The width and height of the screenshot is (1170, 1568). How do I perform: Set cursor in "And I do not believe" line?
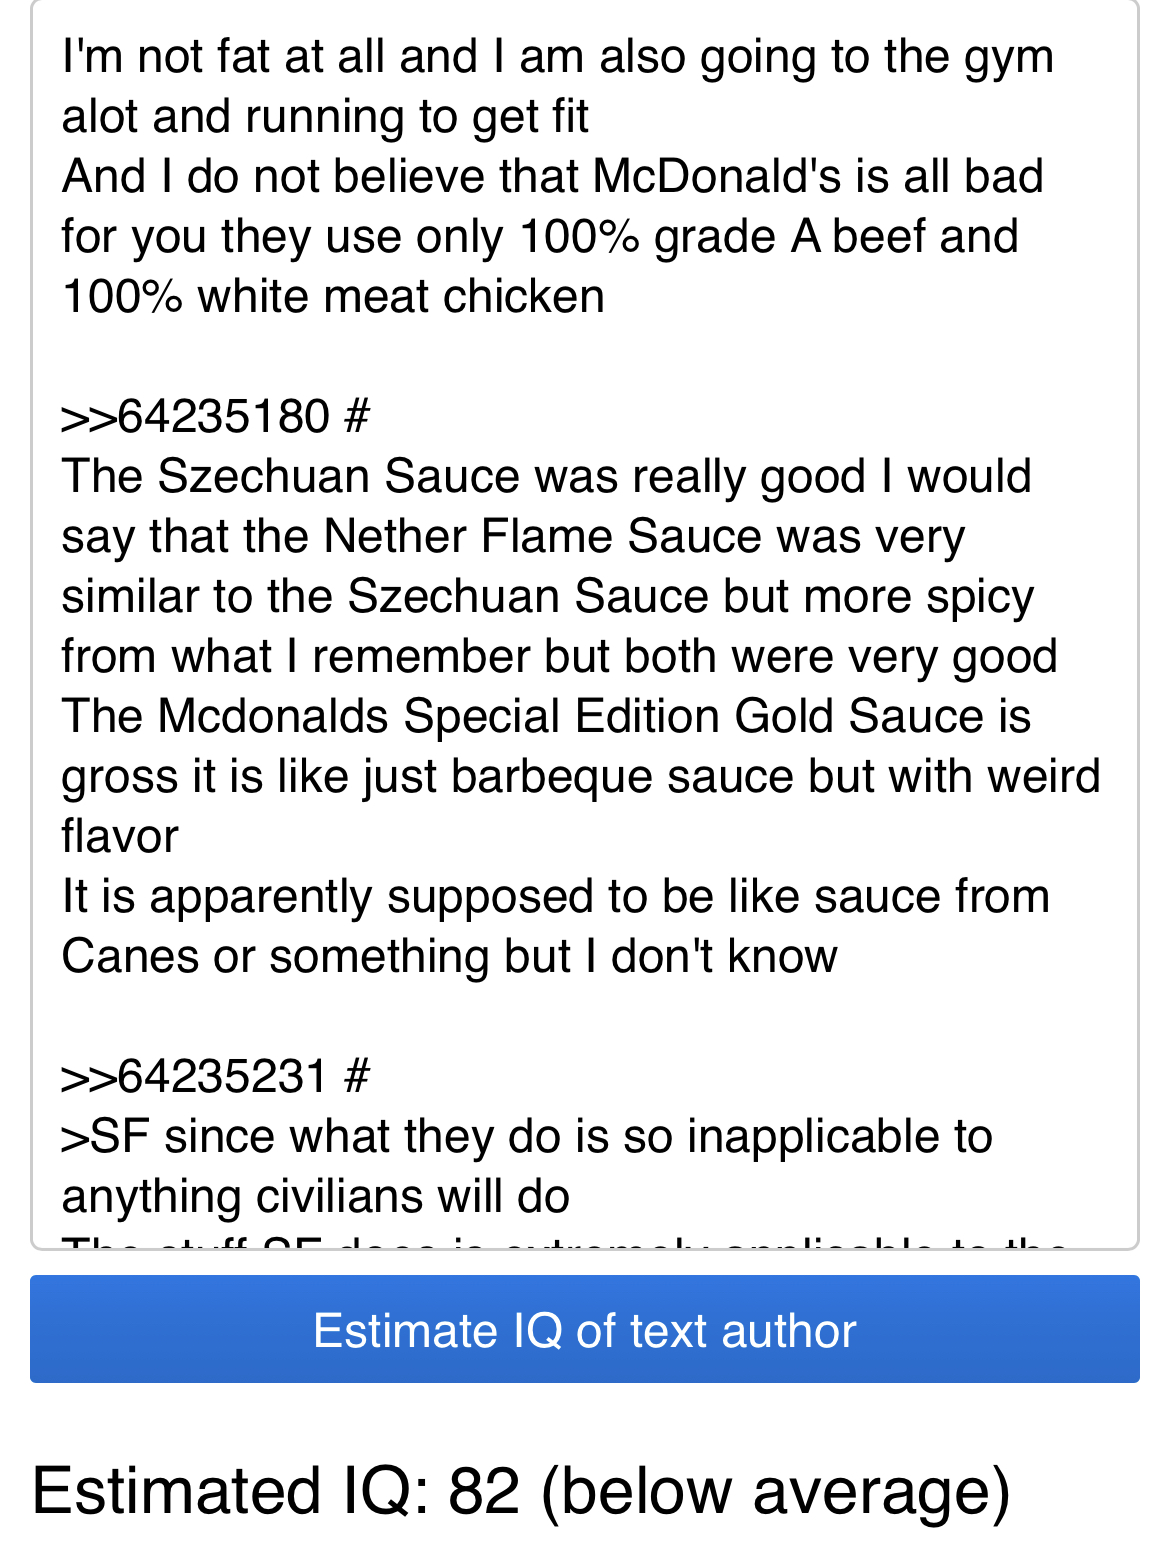tap(552, 177)
